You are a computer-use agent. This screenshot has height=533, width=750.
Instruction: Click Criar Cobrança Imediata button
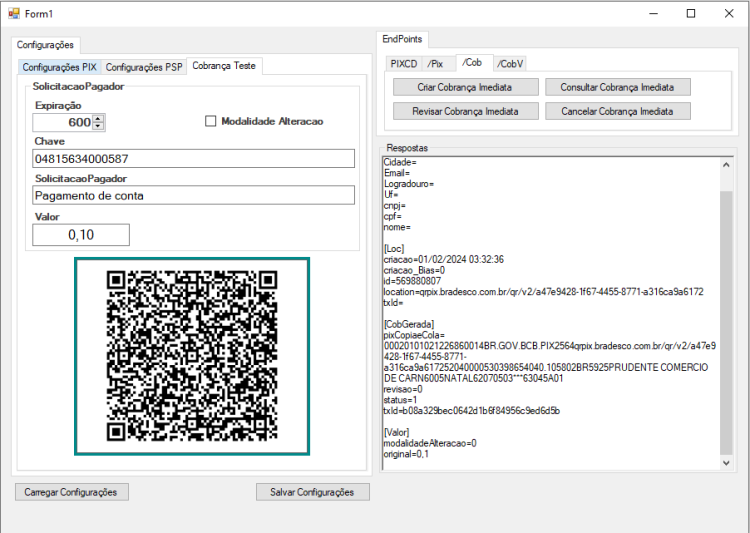point(466,87)
